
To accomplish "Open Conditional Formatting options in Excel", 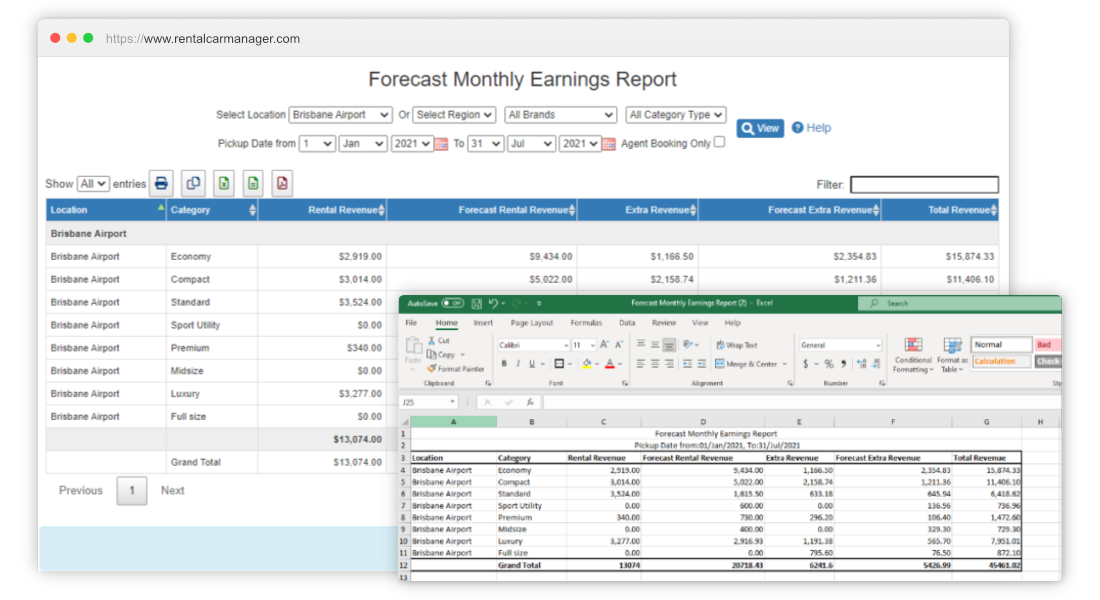I will click(912, 355).
